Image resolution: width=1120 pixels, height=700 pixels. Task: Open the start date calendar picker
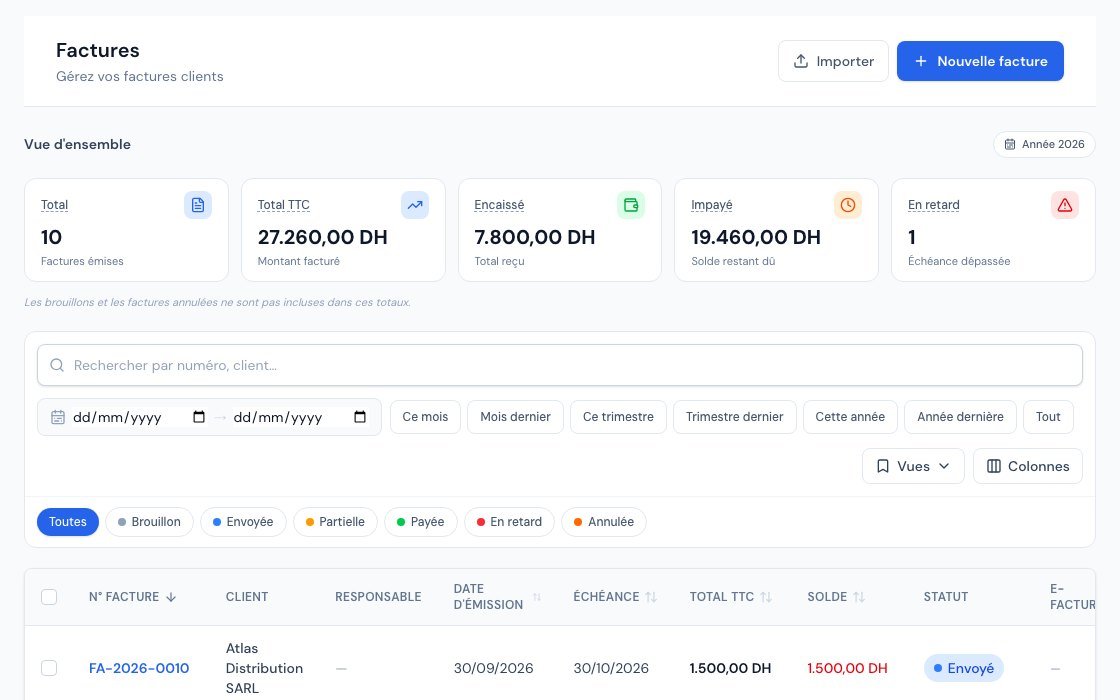coord(199,417)
